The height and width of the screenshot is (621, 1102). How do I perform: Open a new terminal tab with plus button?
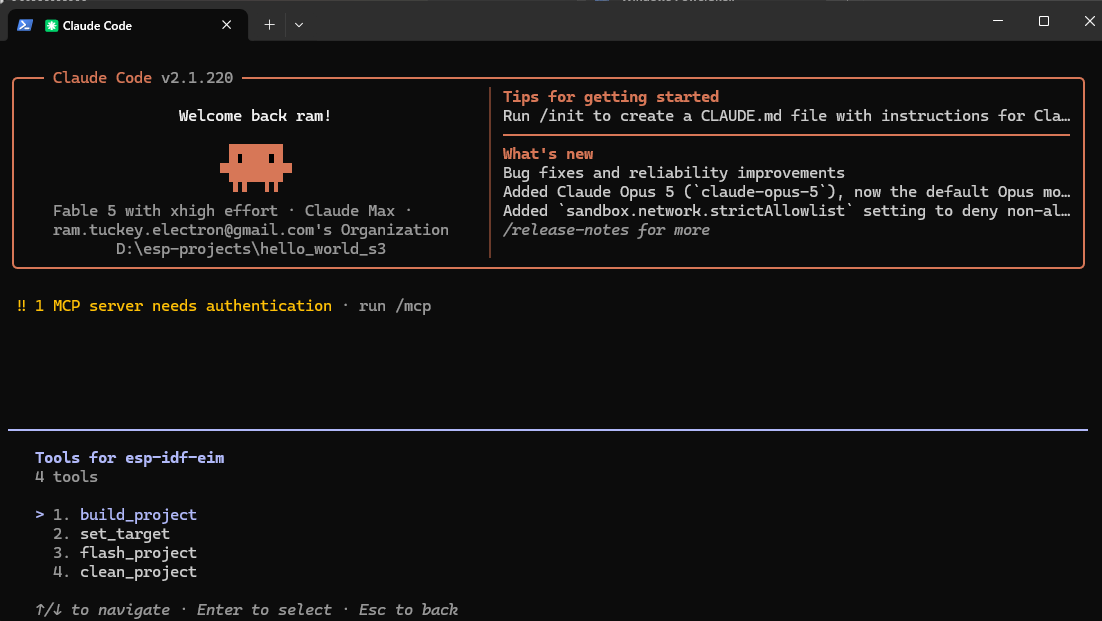269,25
